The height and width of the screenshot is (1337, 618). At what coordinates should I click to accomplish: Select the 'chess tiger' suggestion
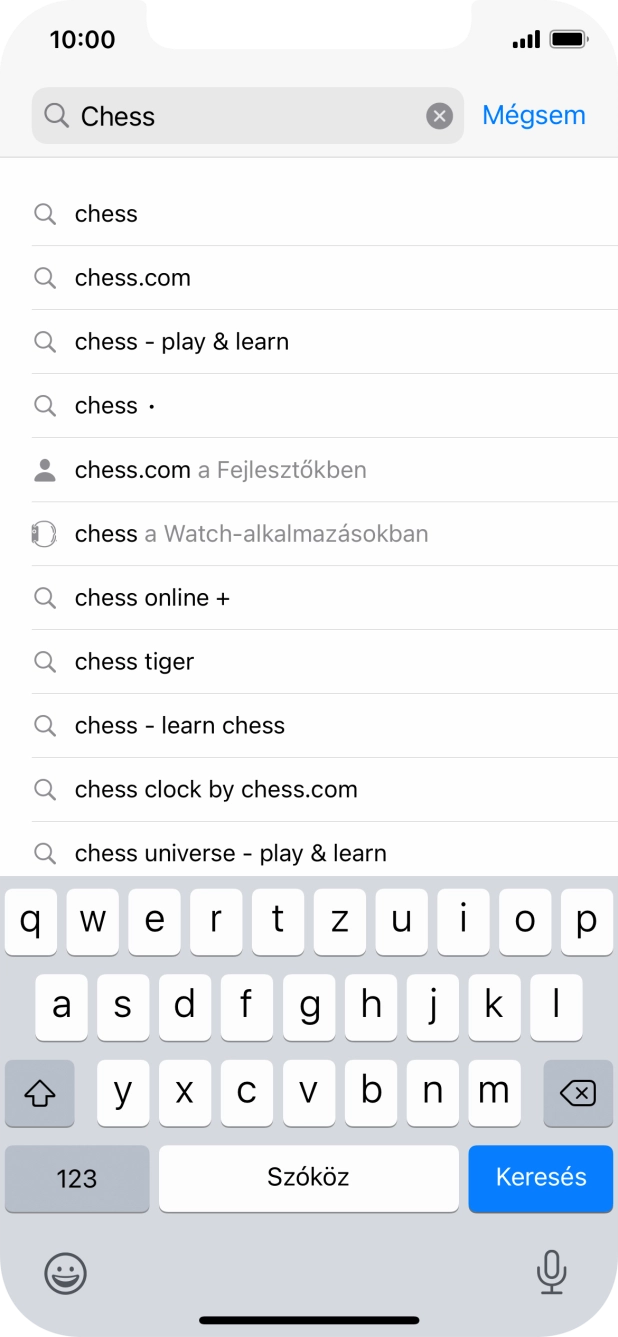[135, 662]
